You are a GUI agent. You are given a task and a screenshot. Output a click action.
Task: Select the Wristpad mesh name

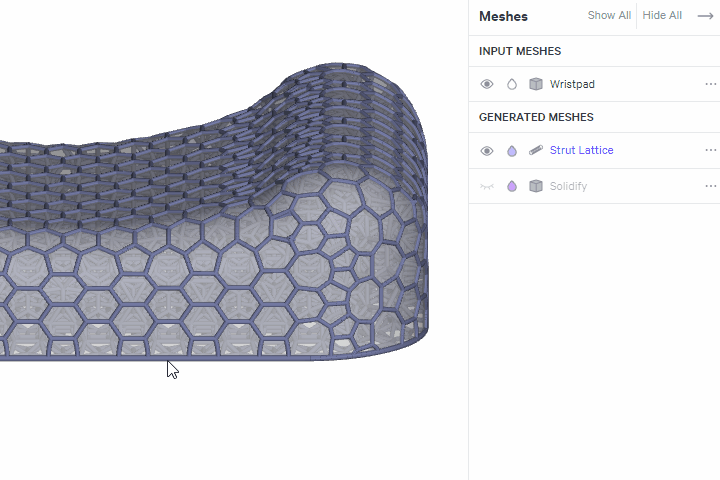[x=572, y=84]
